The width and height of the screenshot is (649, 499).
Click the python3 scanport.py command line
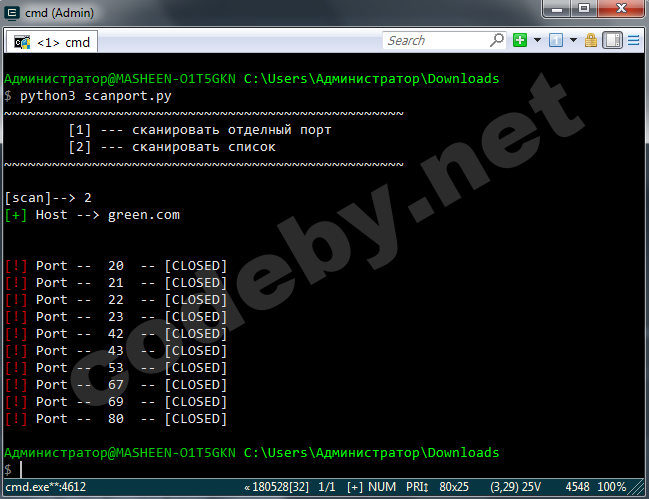click(x=95, y=96)
